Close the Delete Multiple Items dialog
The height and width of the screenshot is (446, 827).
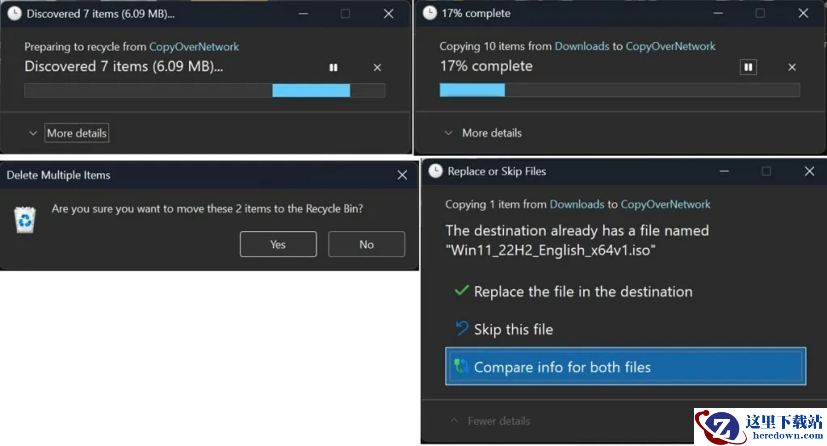(402, 175)
